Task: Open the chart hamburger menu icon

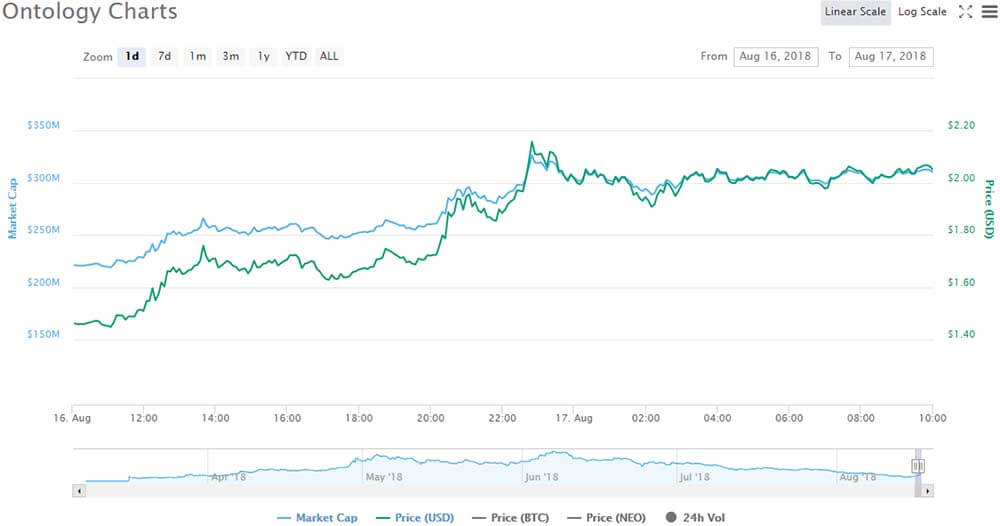Action: tap(990, 11)
